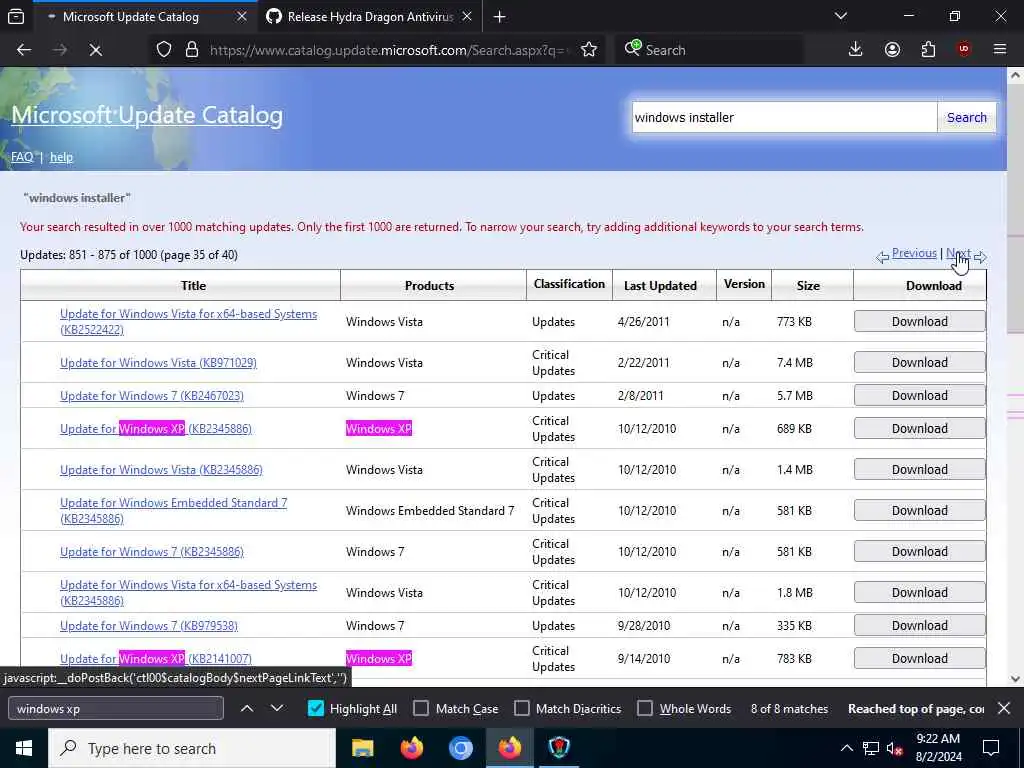Download Update for Windows XP KB2345886
This screenshot has height=768, width=1024.
(920, 428)
